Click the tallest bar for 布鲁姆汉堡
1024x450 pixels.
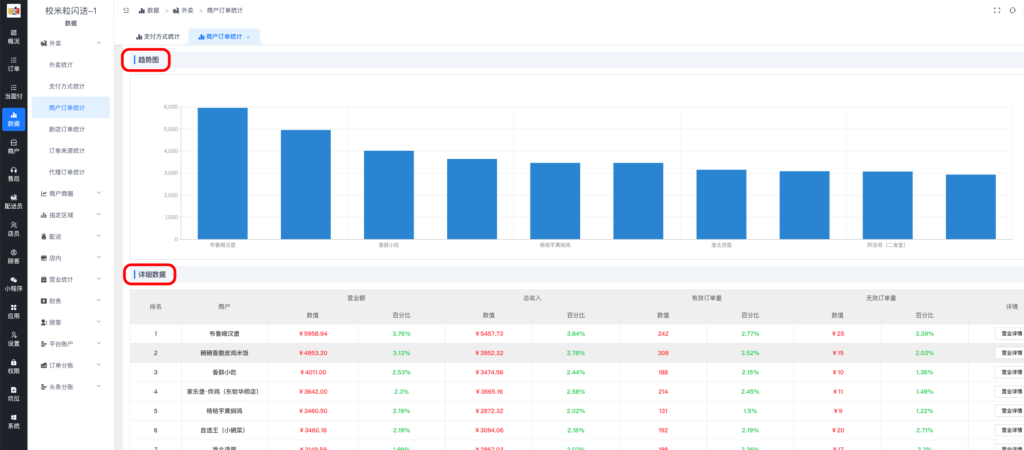(x=222, y=172)
